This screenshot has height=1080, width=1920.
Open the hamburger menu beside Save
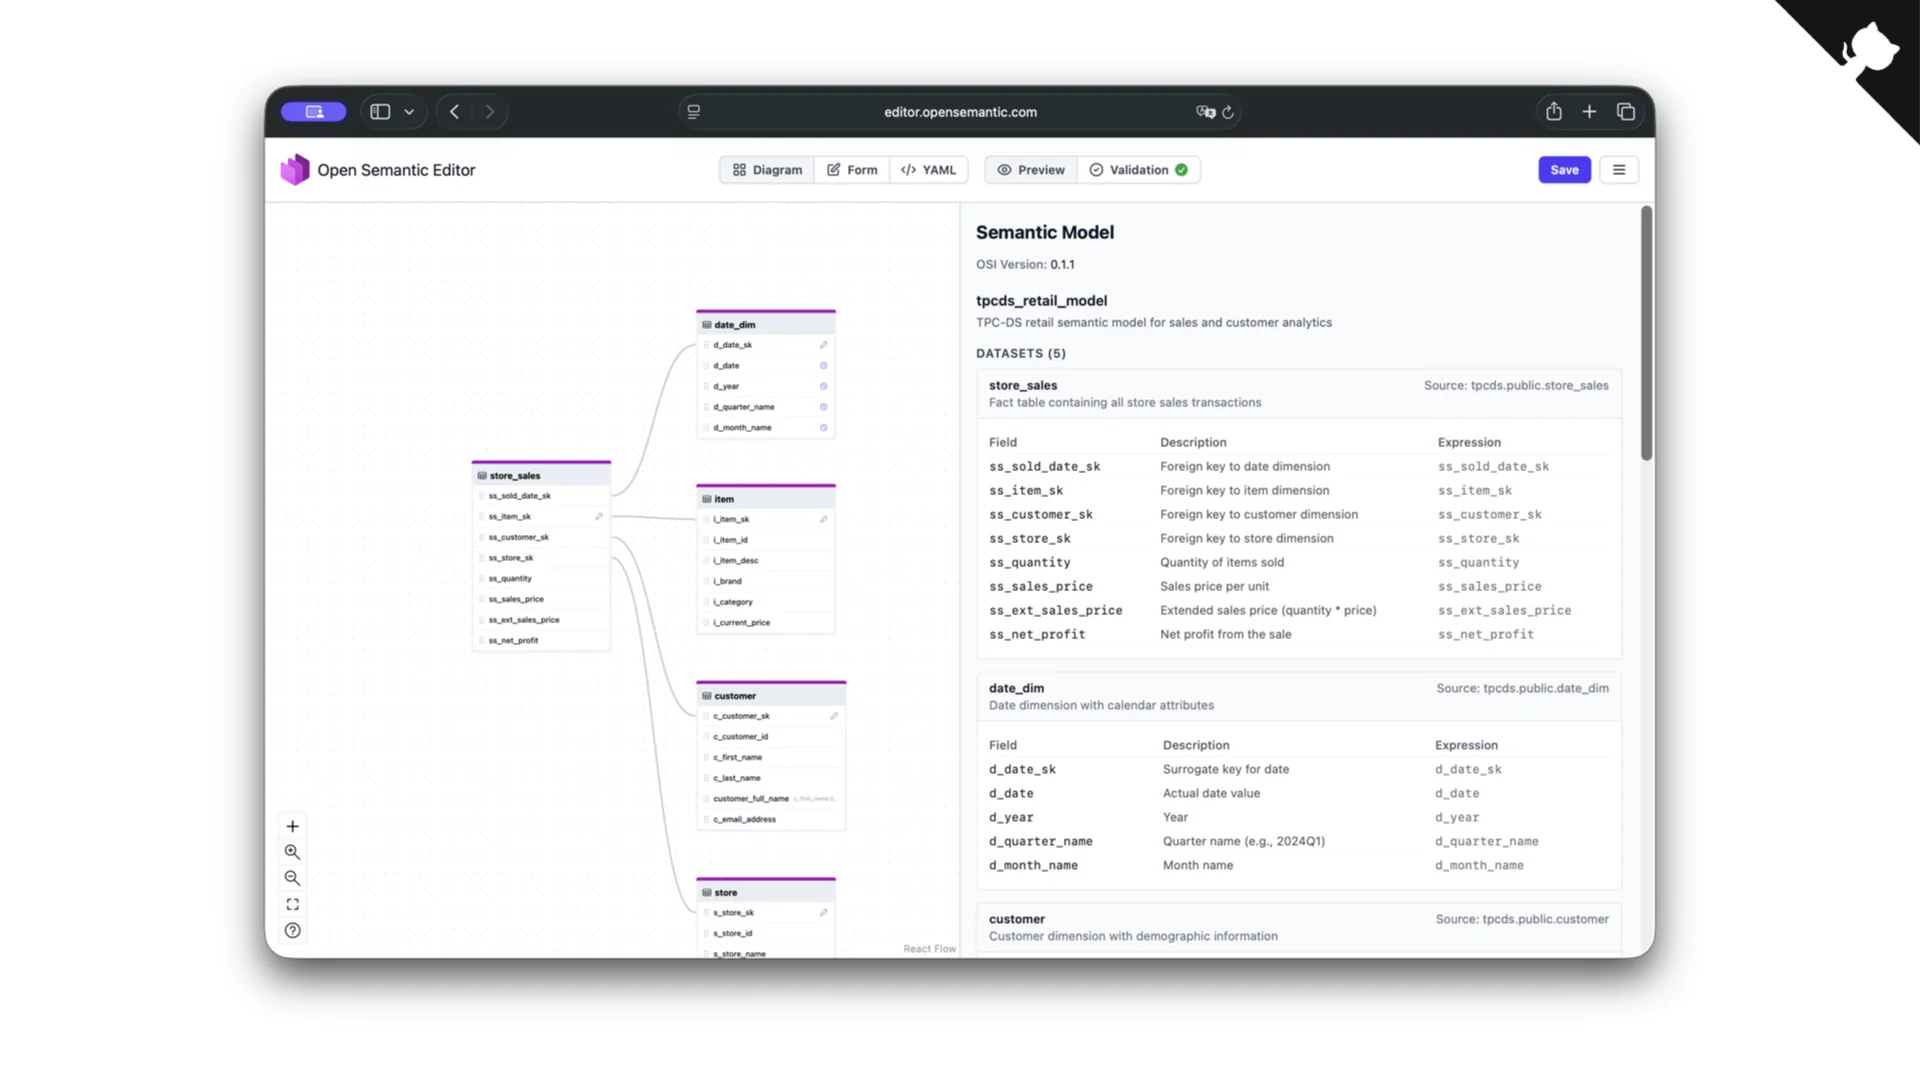(x=1619, y=170)
